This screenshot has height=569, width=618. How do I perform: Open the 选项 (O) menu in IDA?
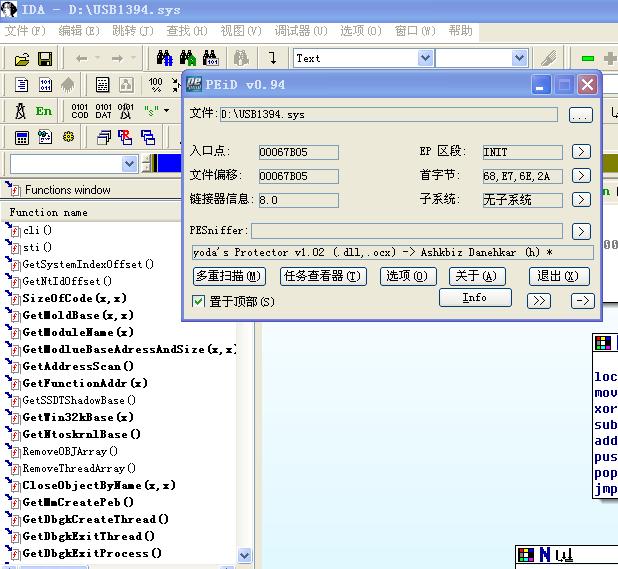click(x=361, y=31)
